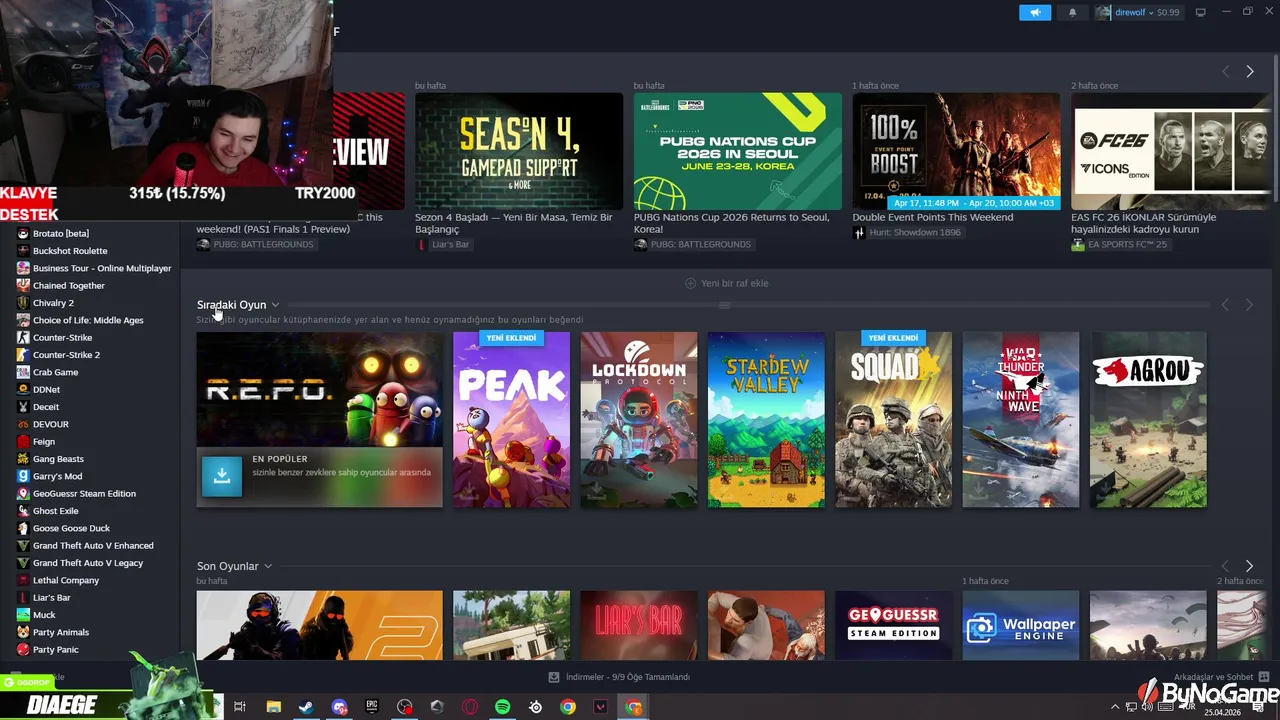Click the 'Liar's Bar' news source label
1280x720 pixels.
(x=450, y=244)
